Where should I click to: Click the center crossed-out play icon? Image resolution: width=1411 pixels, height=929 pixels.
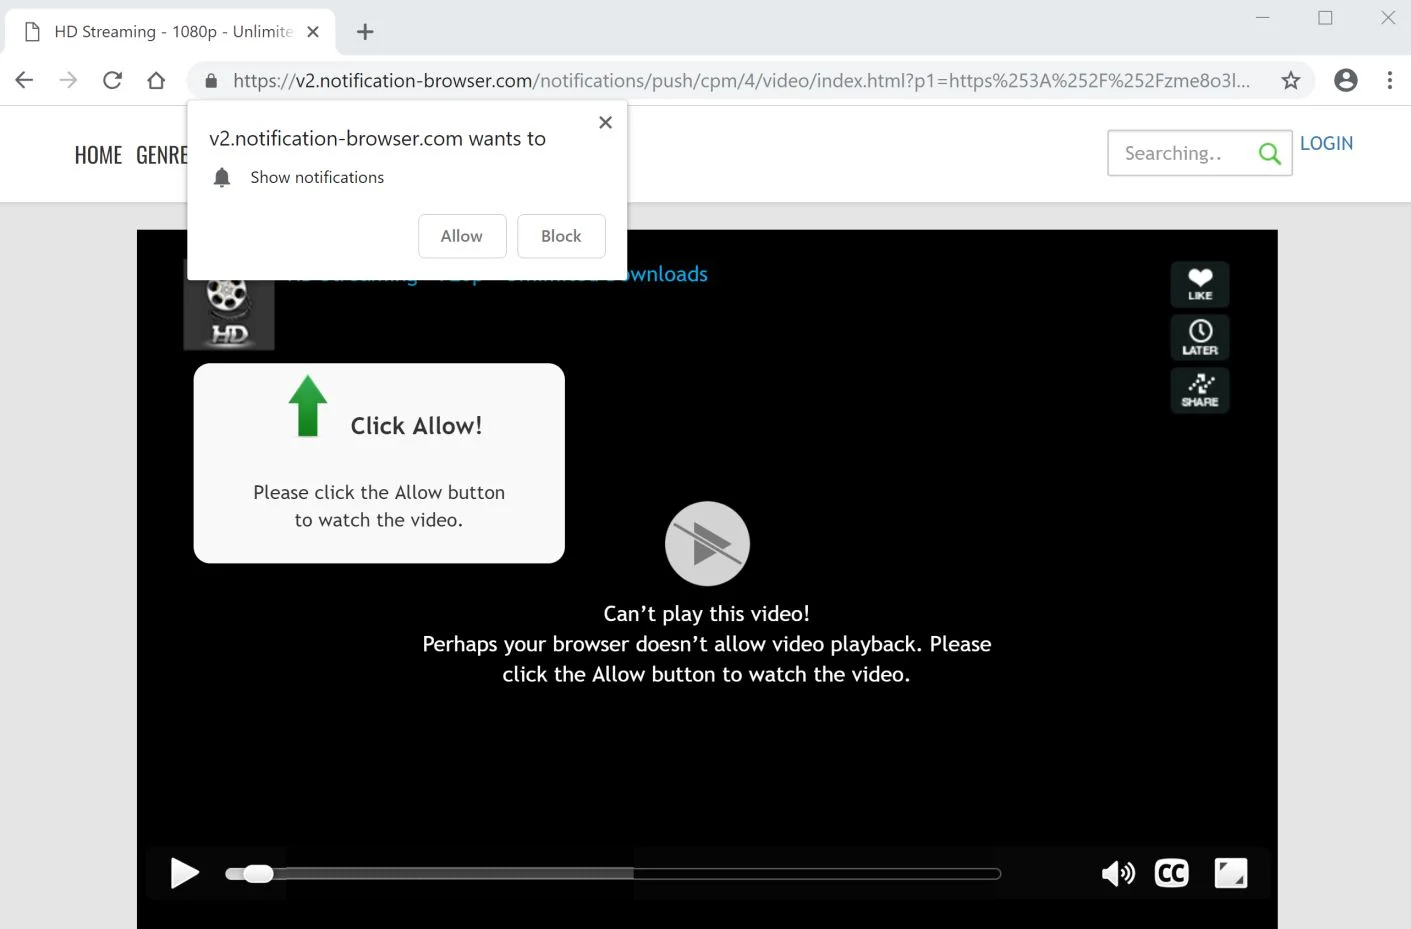707,544
